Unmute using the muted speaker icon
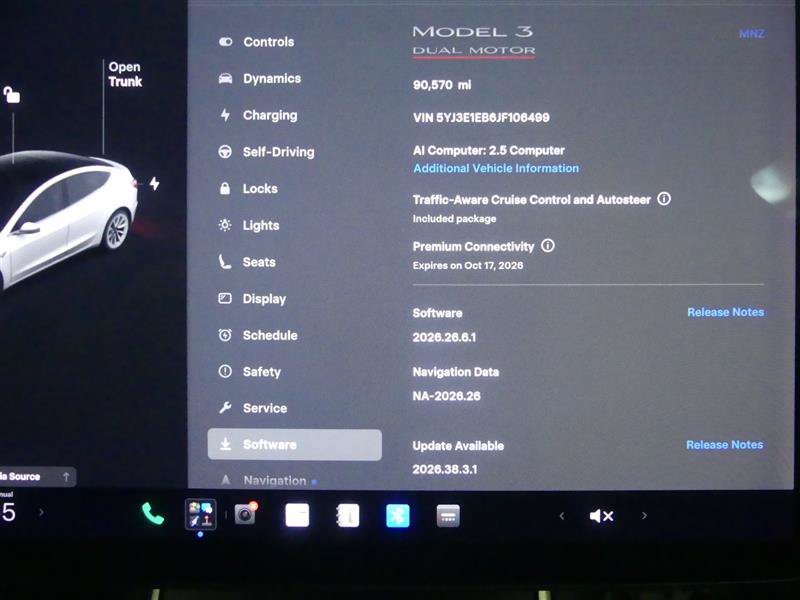Screen dimensions: 800x600 click(601, 516)
